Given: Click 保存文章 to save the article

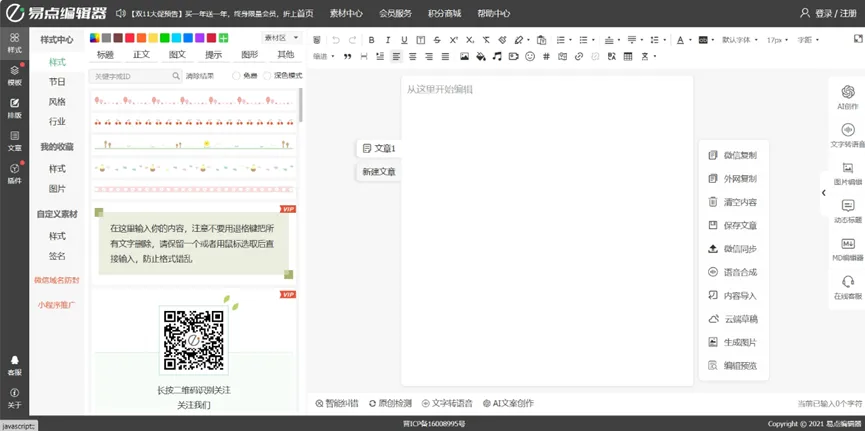Looking at the screenshot, I should [x=733, y=226].
